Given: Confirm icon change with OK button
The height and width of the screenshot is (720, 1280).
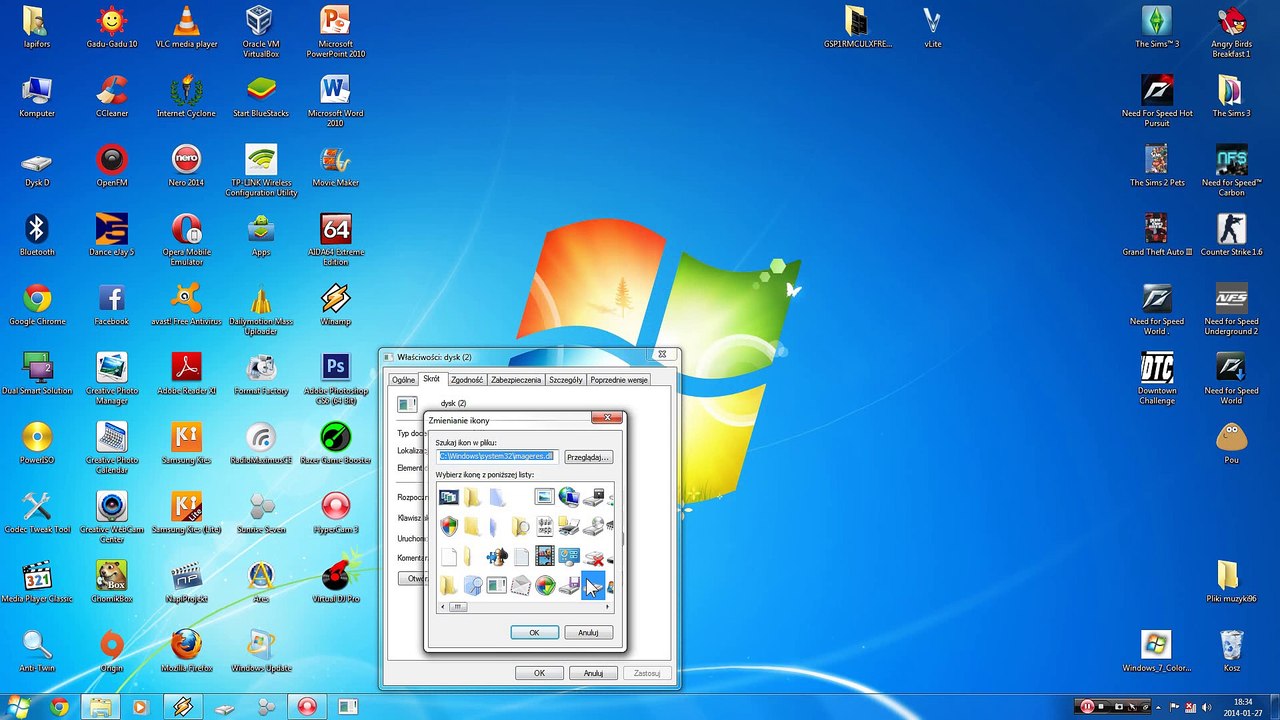Looking at the screenshot, I should point(534,633).
